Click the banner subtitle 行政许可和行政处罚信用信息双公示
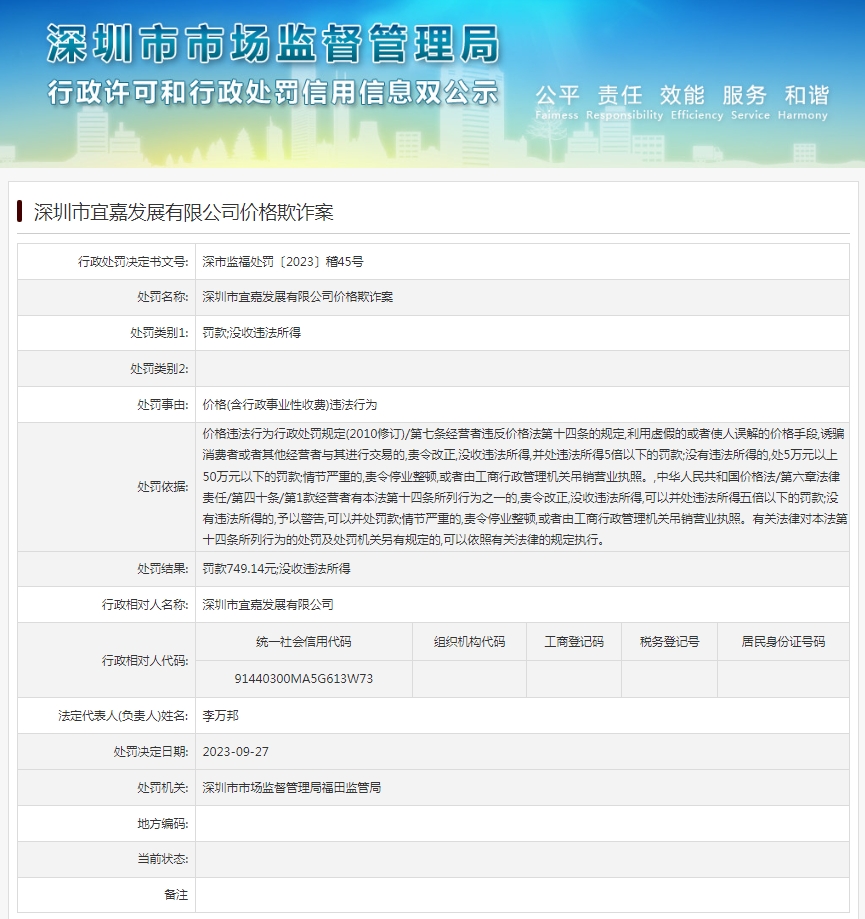The width and height of the screenshot is (865, 919). point(273,93)
